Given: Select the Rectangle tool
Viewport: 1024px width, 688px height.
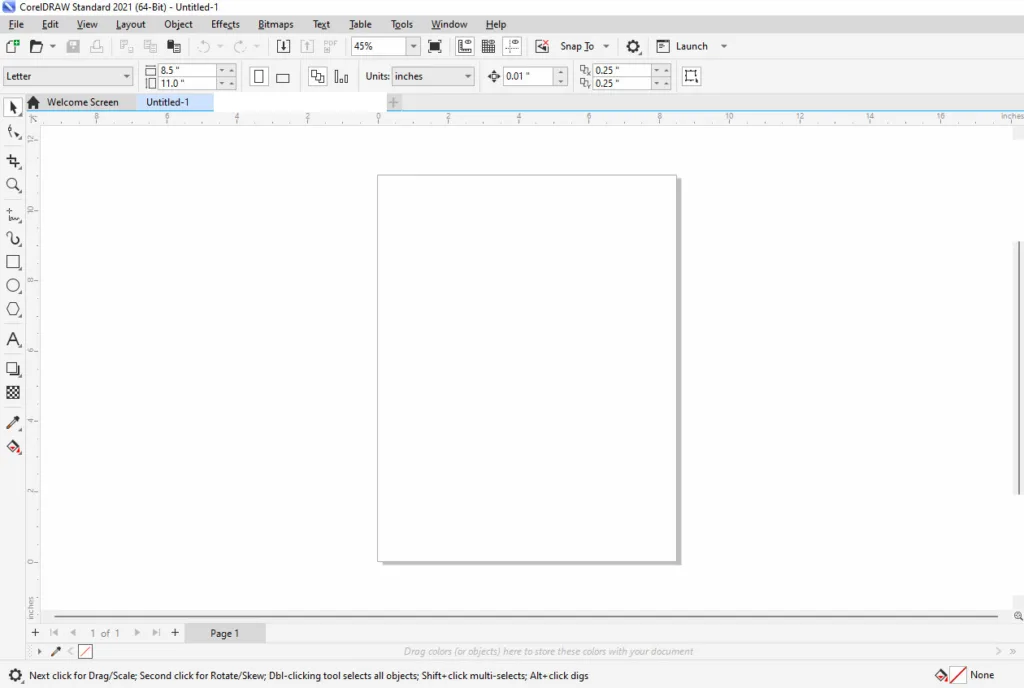Looking at the screenshot, I should tap(13, 262).
